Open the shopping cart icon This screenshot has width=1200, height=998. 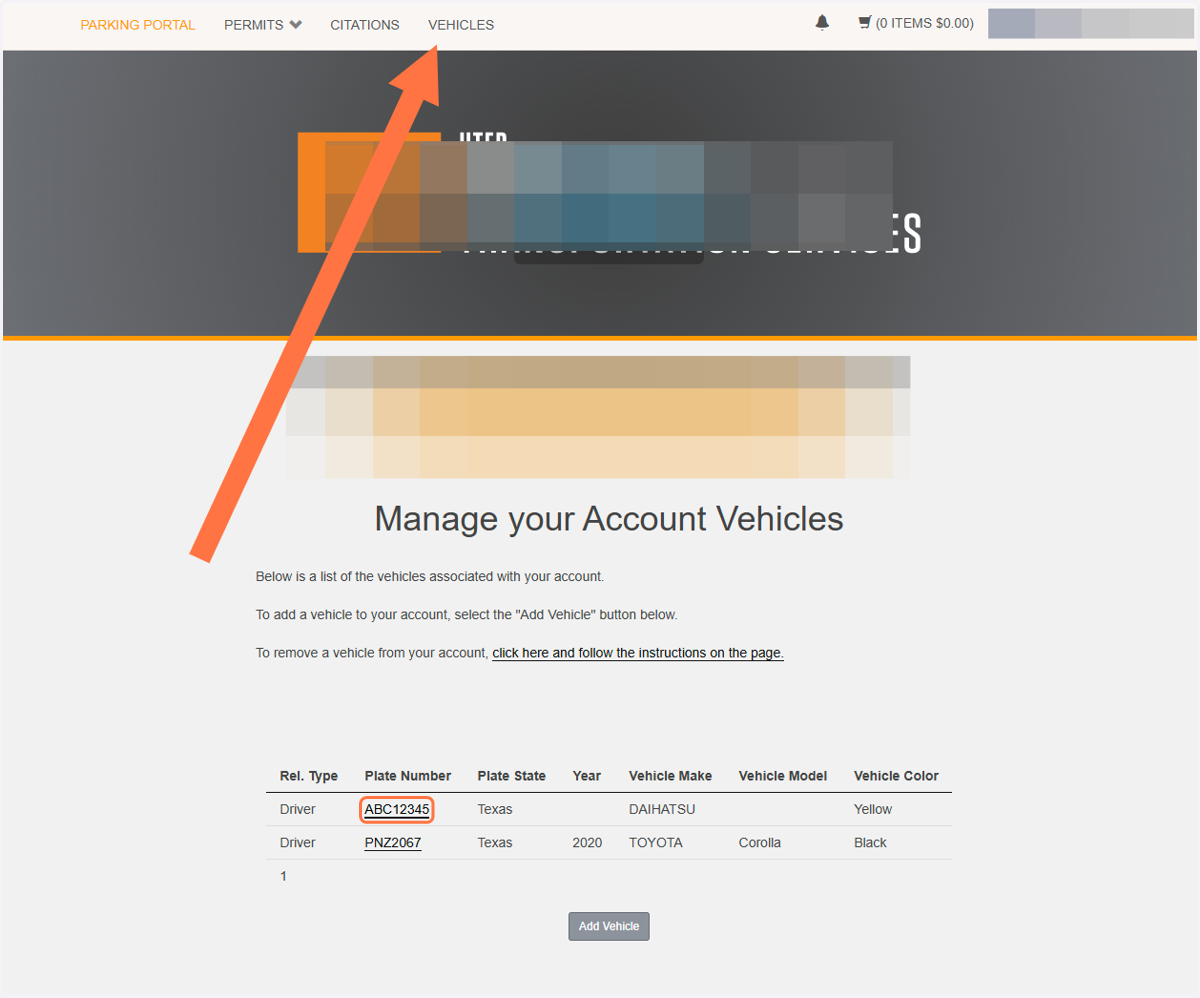tap(865, 22)
